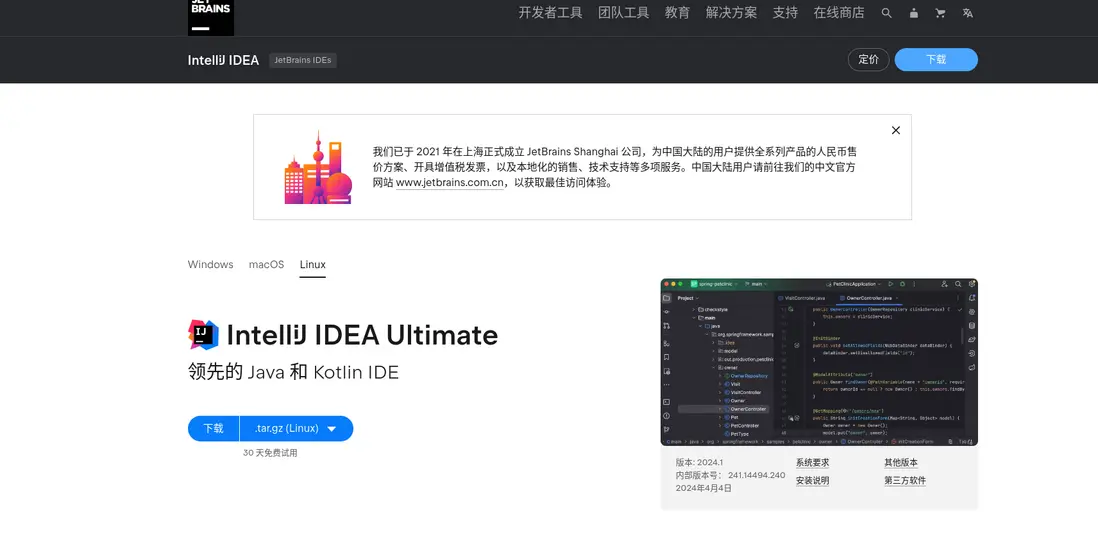
Task: Click the JetBrains logo
Action: click(x=211, y=17)
